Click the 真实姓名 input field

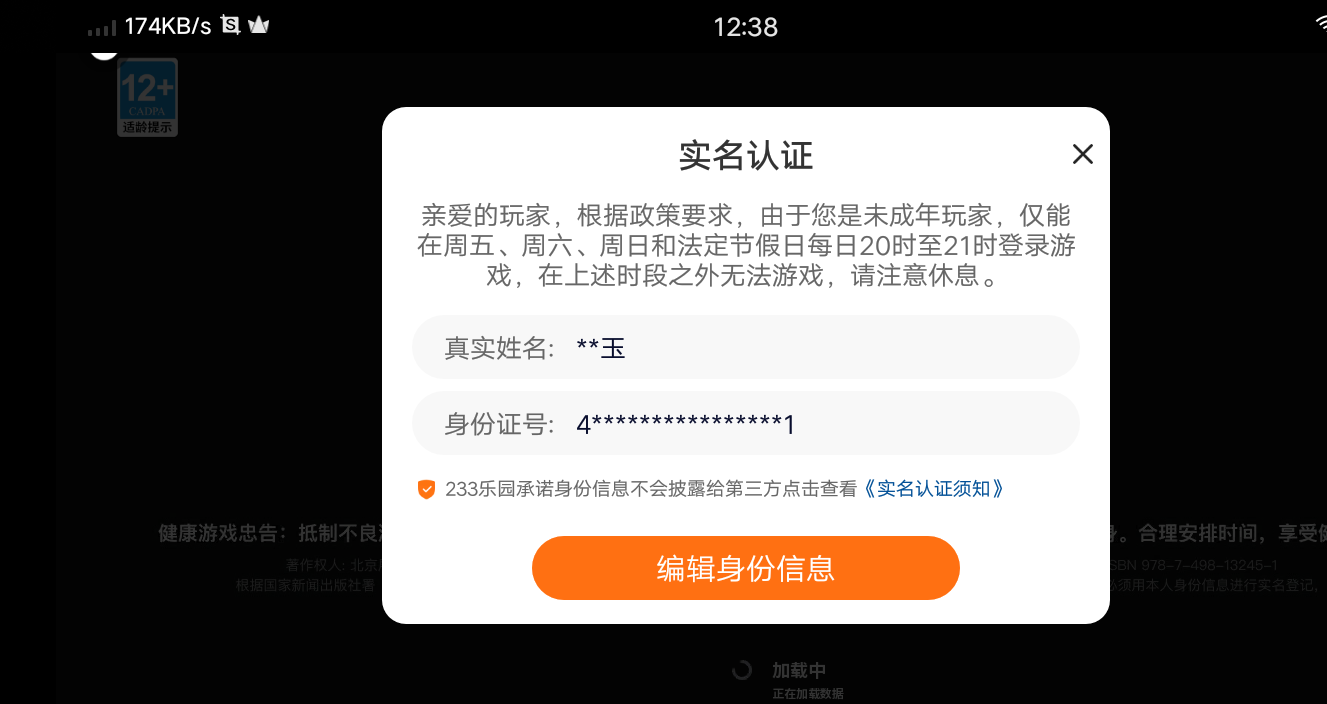[x=746, y=347]
